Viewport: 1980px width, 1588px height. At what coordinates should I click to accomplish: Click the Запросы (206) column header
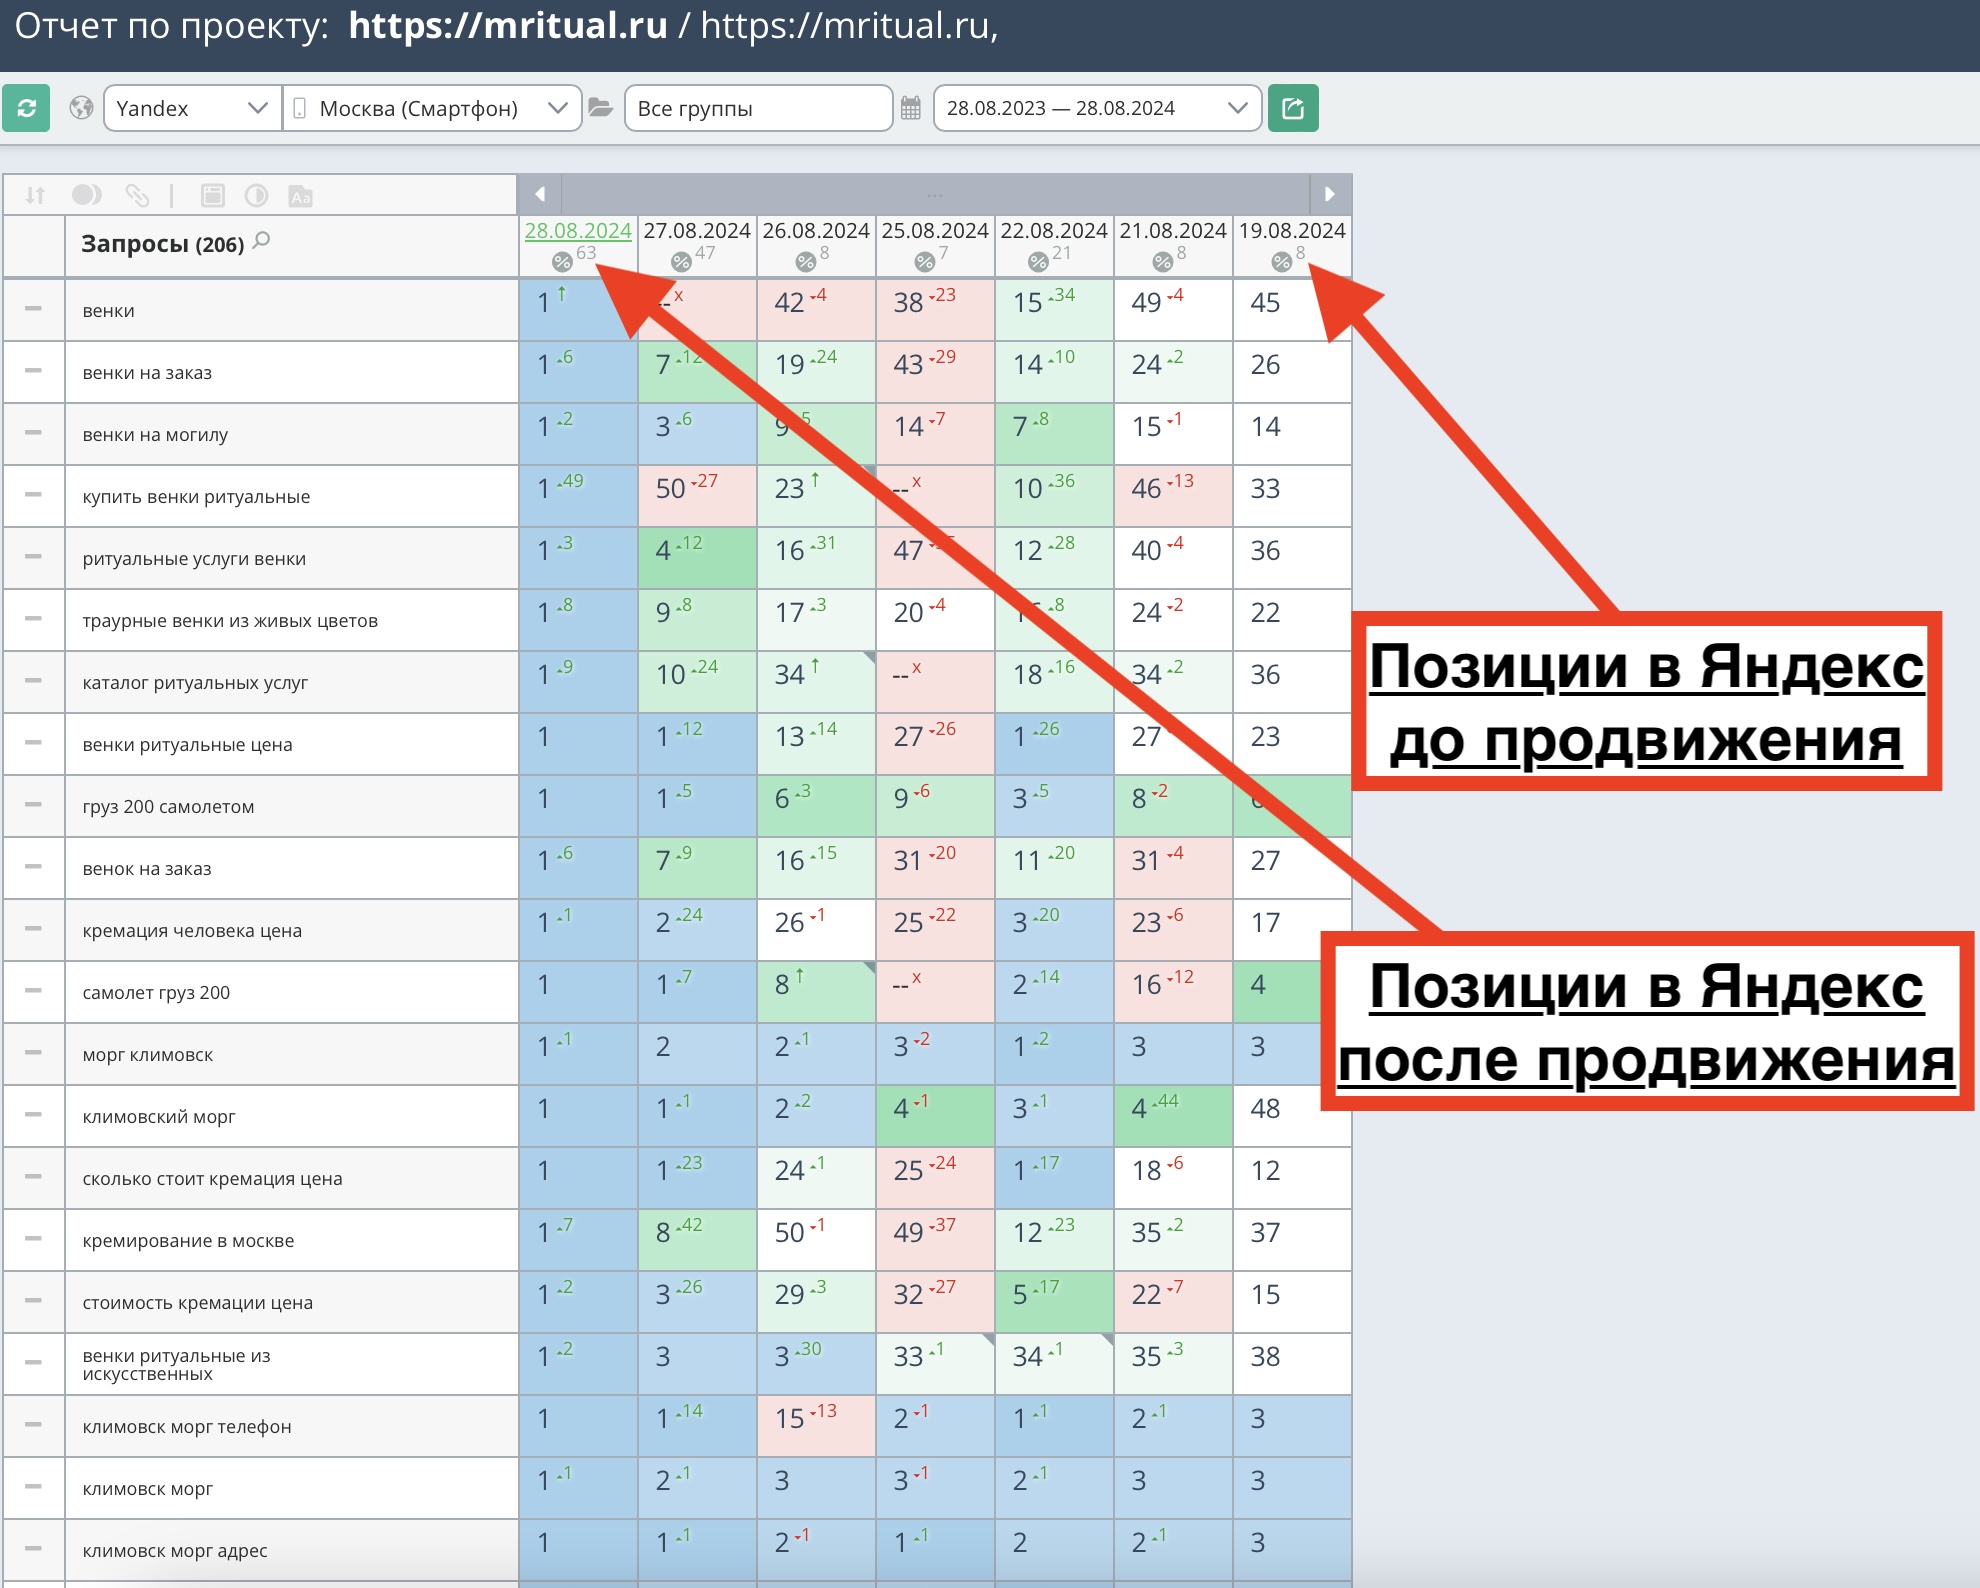coord(163,245)
